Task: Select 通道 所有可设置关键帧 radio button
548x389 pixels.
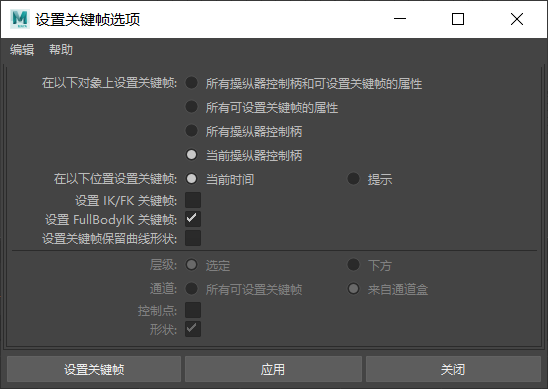Action: (x=192, y=289)
